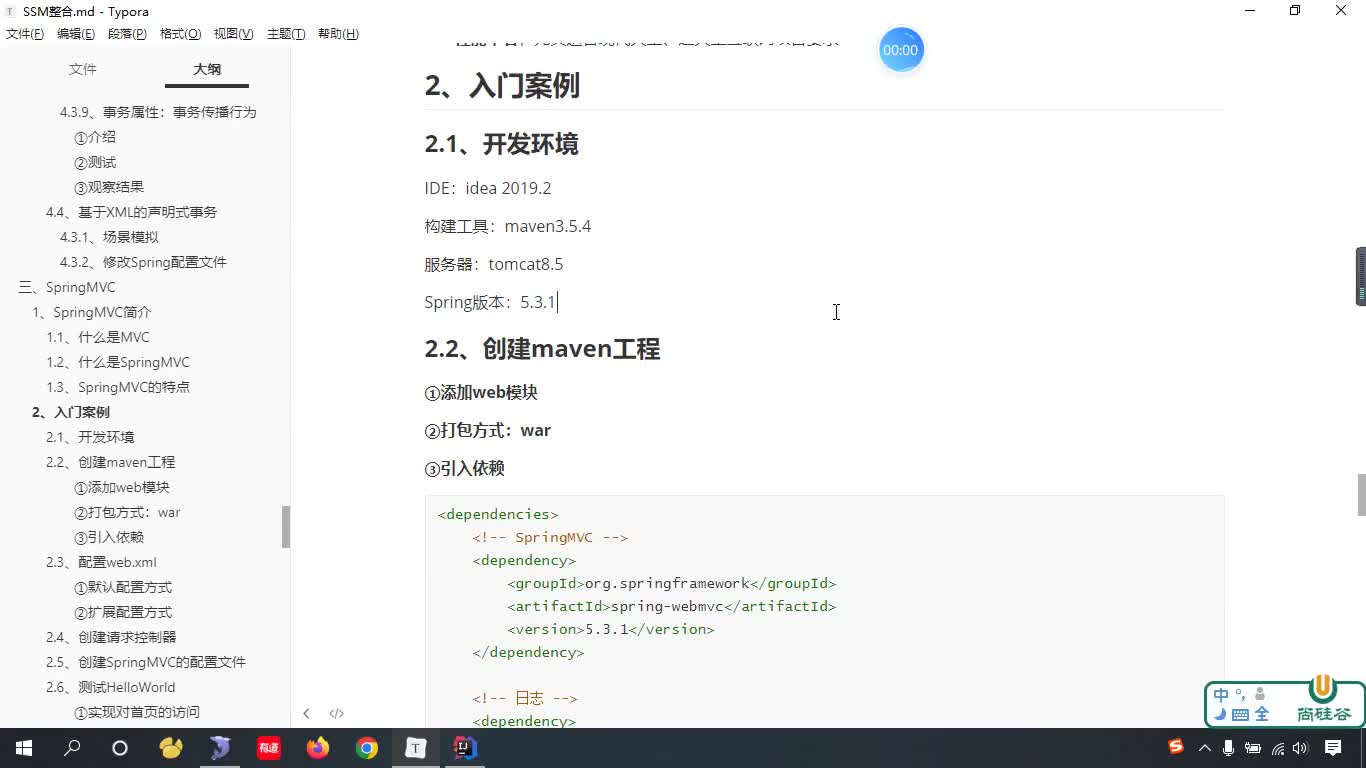Go to outline ①添加web模块
Viewport: 1366px width, 768px height.
tap(122, 487)
